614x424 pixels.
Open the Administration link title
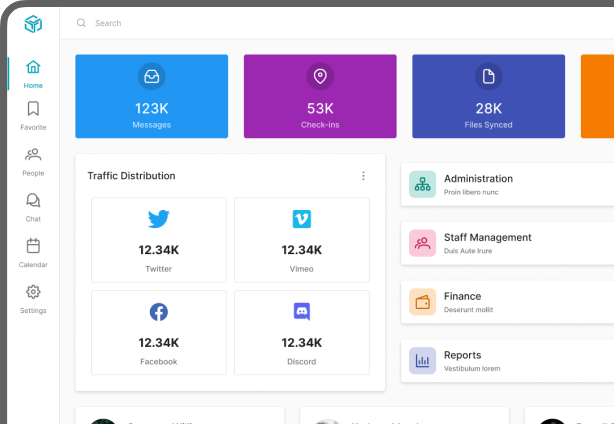(478, 179)
